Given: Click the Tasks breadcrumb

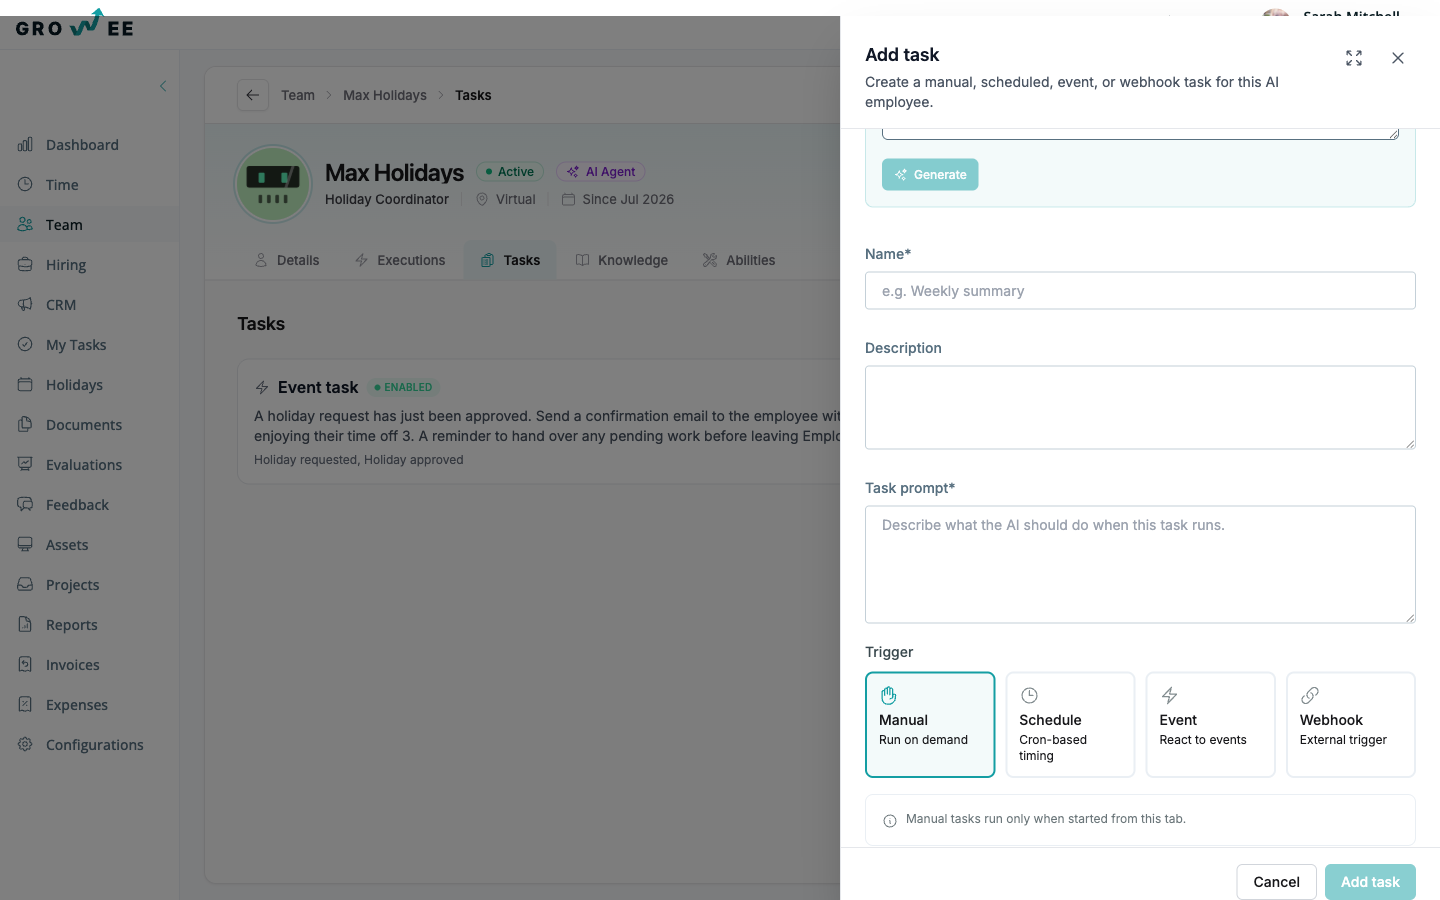Looking at the screenshot, I should click(x=473, y=95).
